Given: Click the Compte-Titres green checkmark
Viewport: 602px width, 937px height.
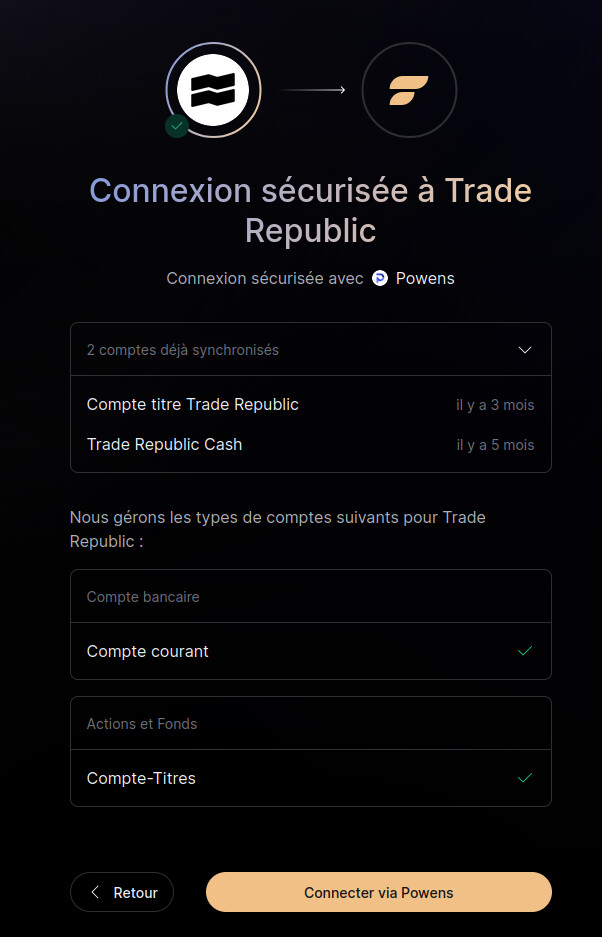Looking at the screenshot, I should click(525, 778).
